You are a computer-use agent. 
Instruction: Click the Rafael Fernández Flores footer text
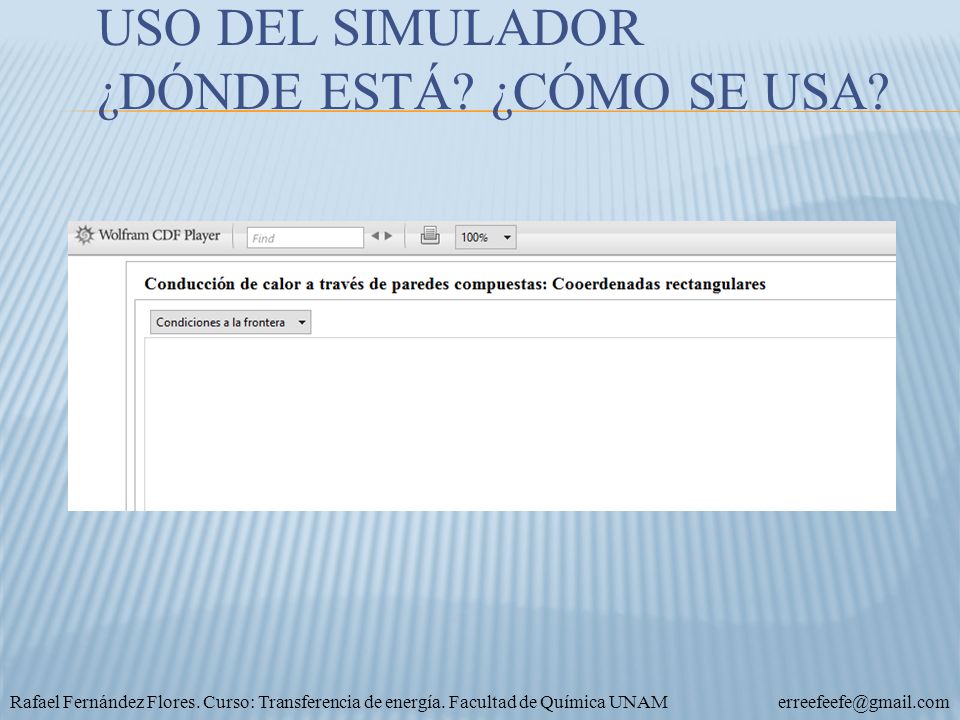338,702
